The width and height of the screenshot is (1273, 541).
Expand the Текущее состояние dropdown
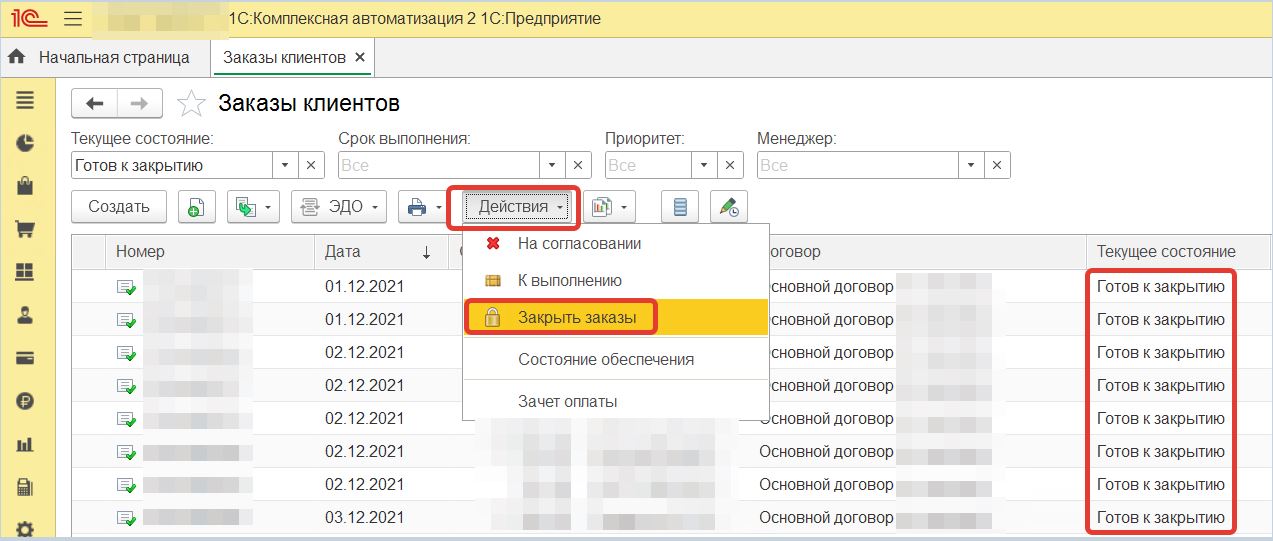[x=285, y=165]
